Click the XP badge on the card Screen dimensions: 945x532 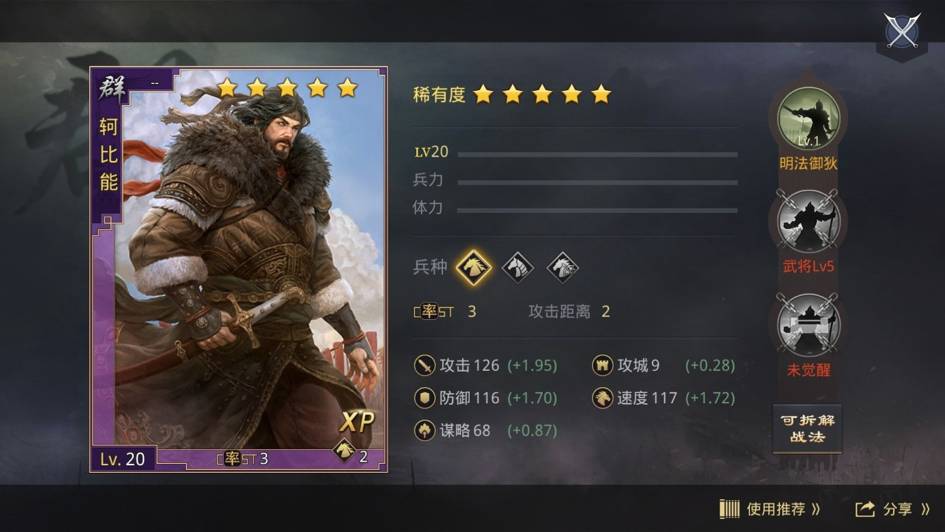coord(357,421)
